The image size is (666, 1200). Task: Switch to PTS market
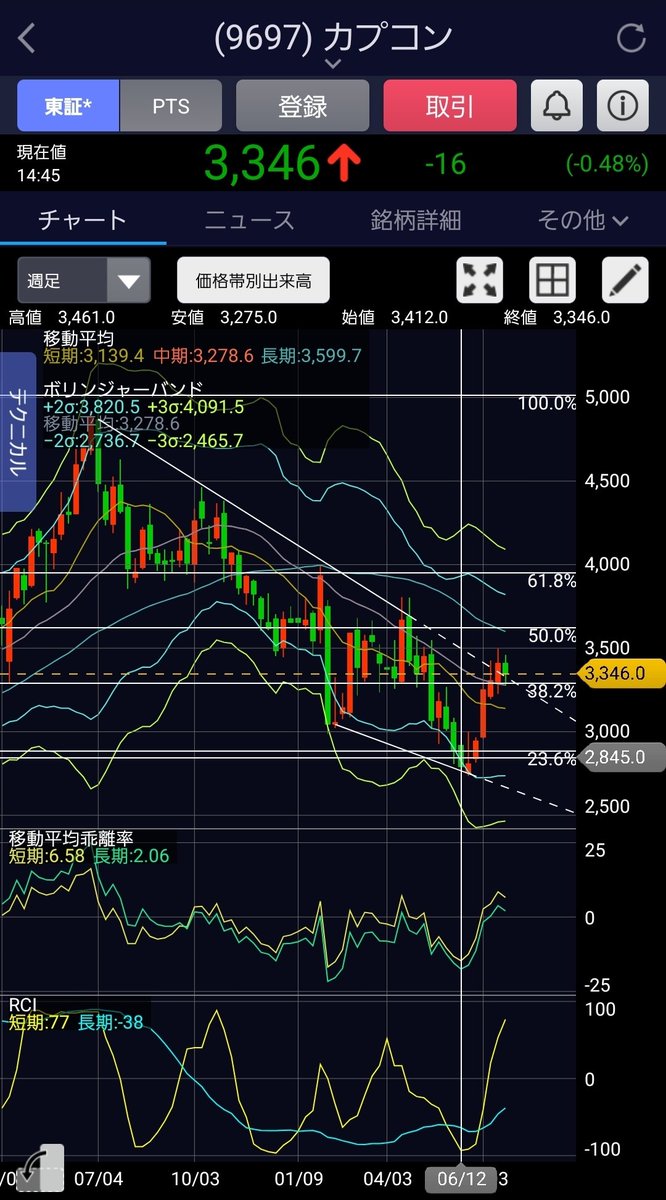tap(171, 106)
